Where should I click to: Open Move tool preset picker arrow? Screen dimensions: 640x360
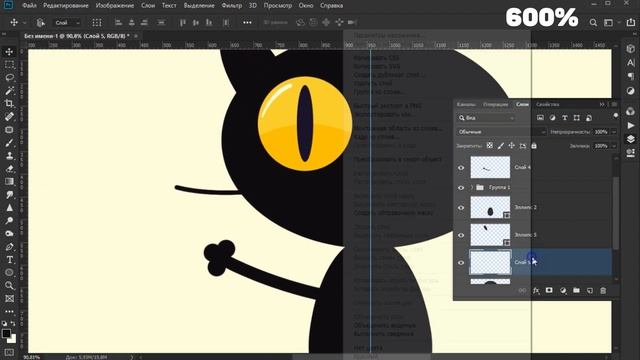click(24, 23)
